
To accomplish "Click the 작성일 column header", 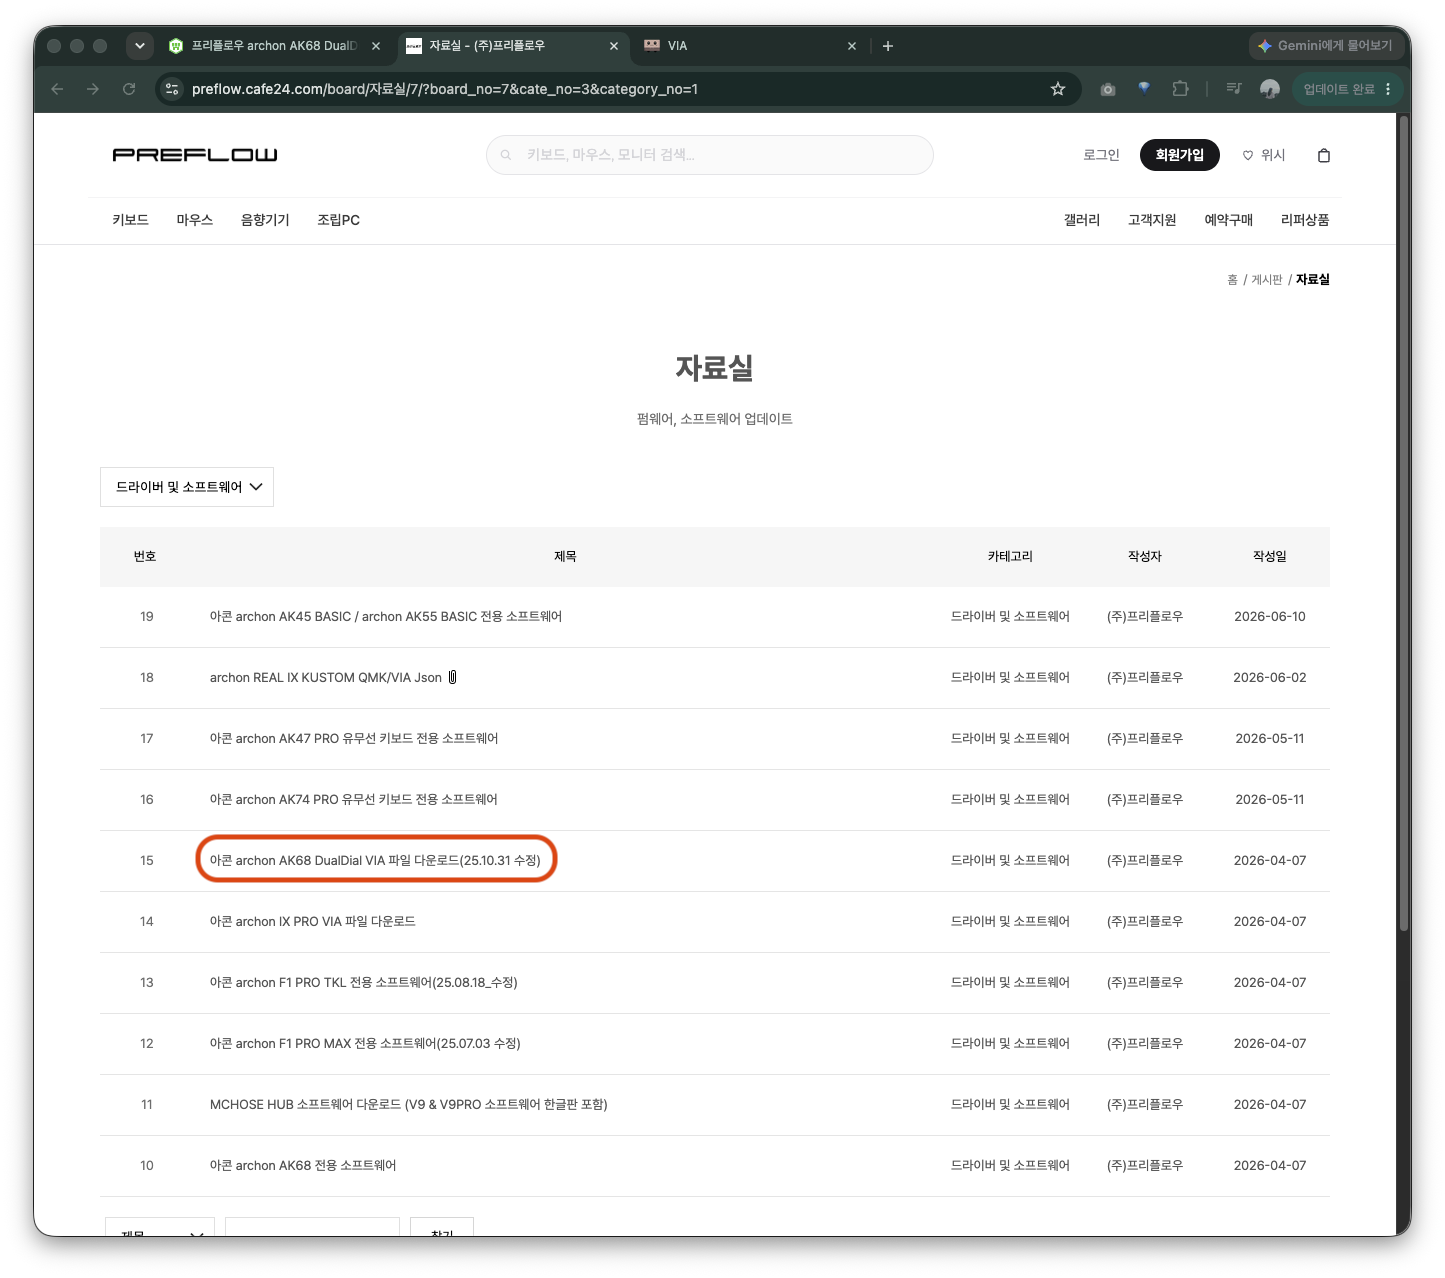I will pos(1270,557).
